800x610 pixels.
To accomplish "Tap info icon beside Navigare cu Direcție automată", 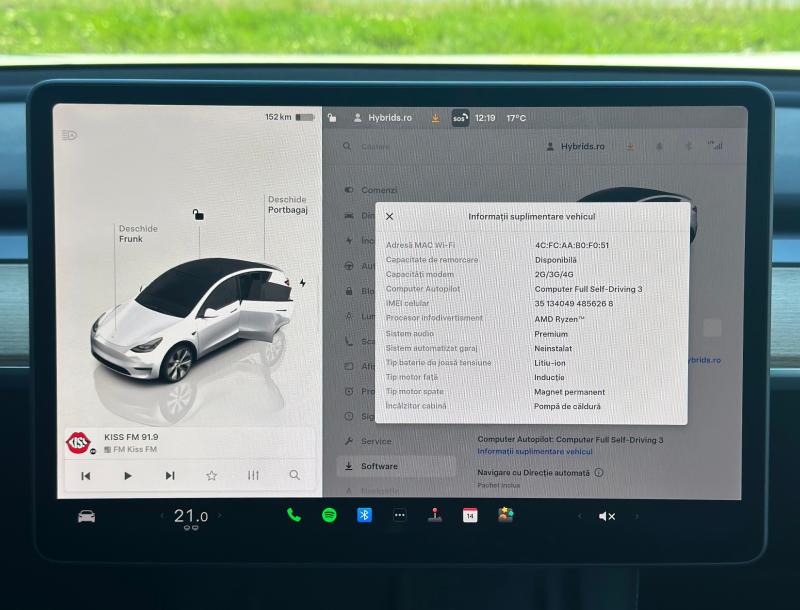I will point(599,472).
